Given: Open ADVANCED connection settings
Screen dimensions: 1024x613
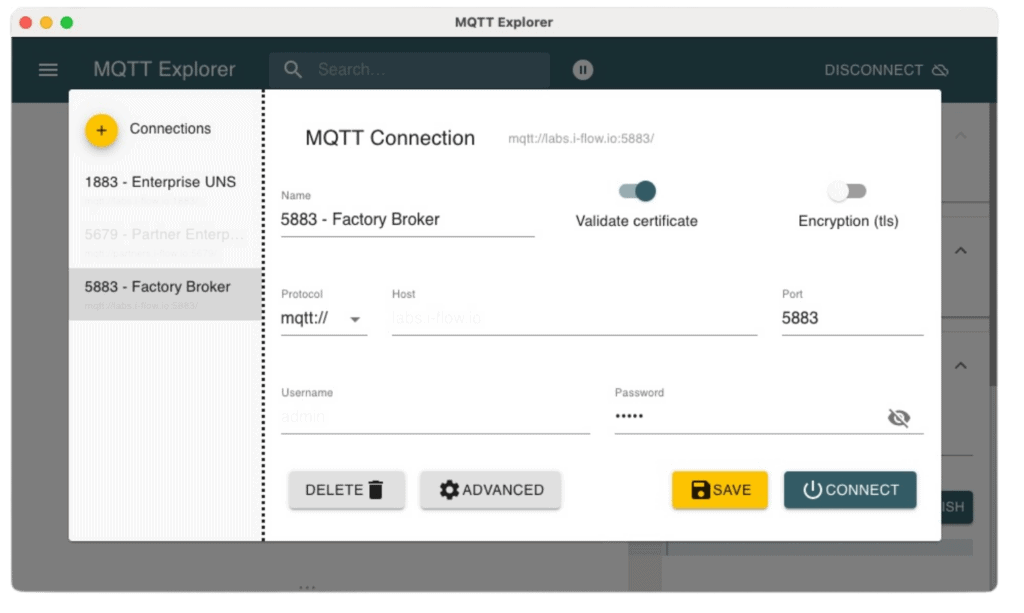Looking at the screenshot, I should pos(490,490).
